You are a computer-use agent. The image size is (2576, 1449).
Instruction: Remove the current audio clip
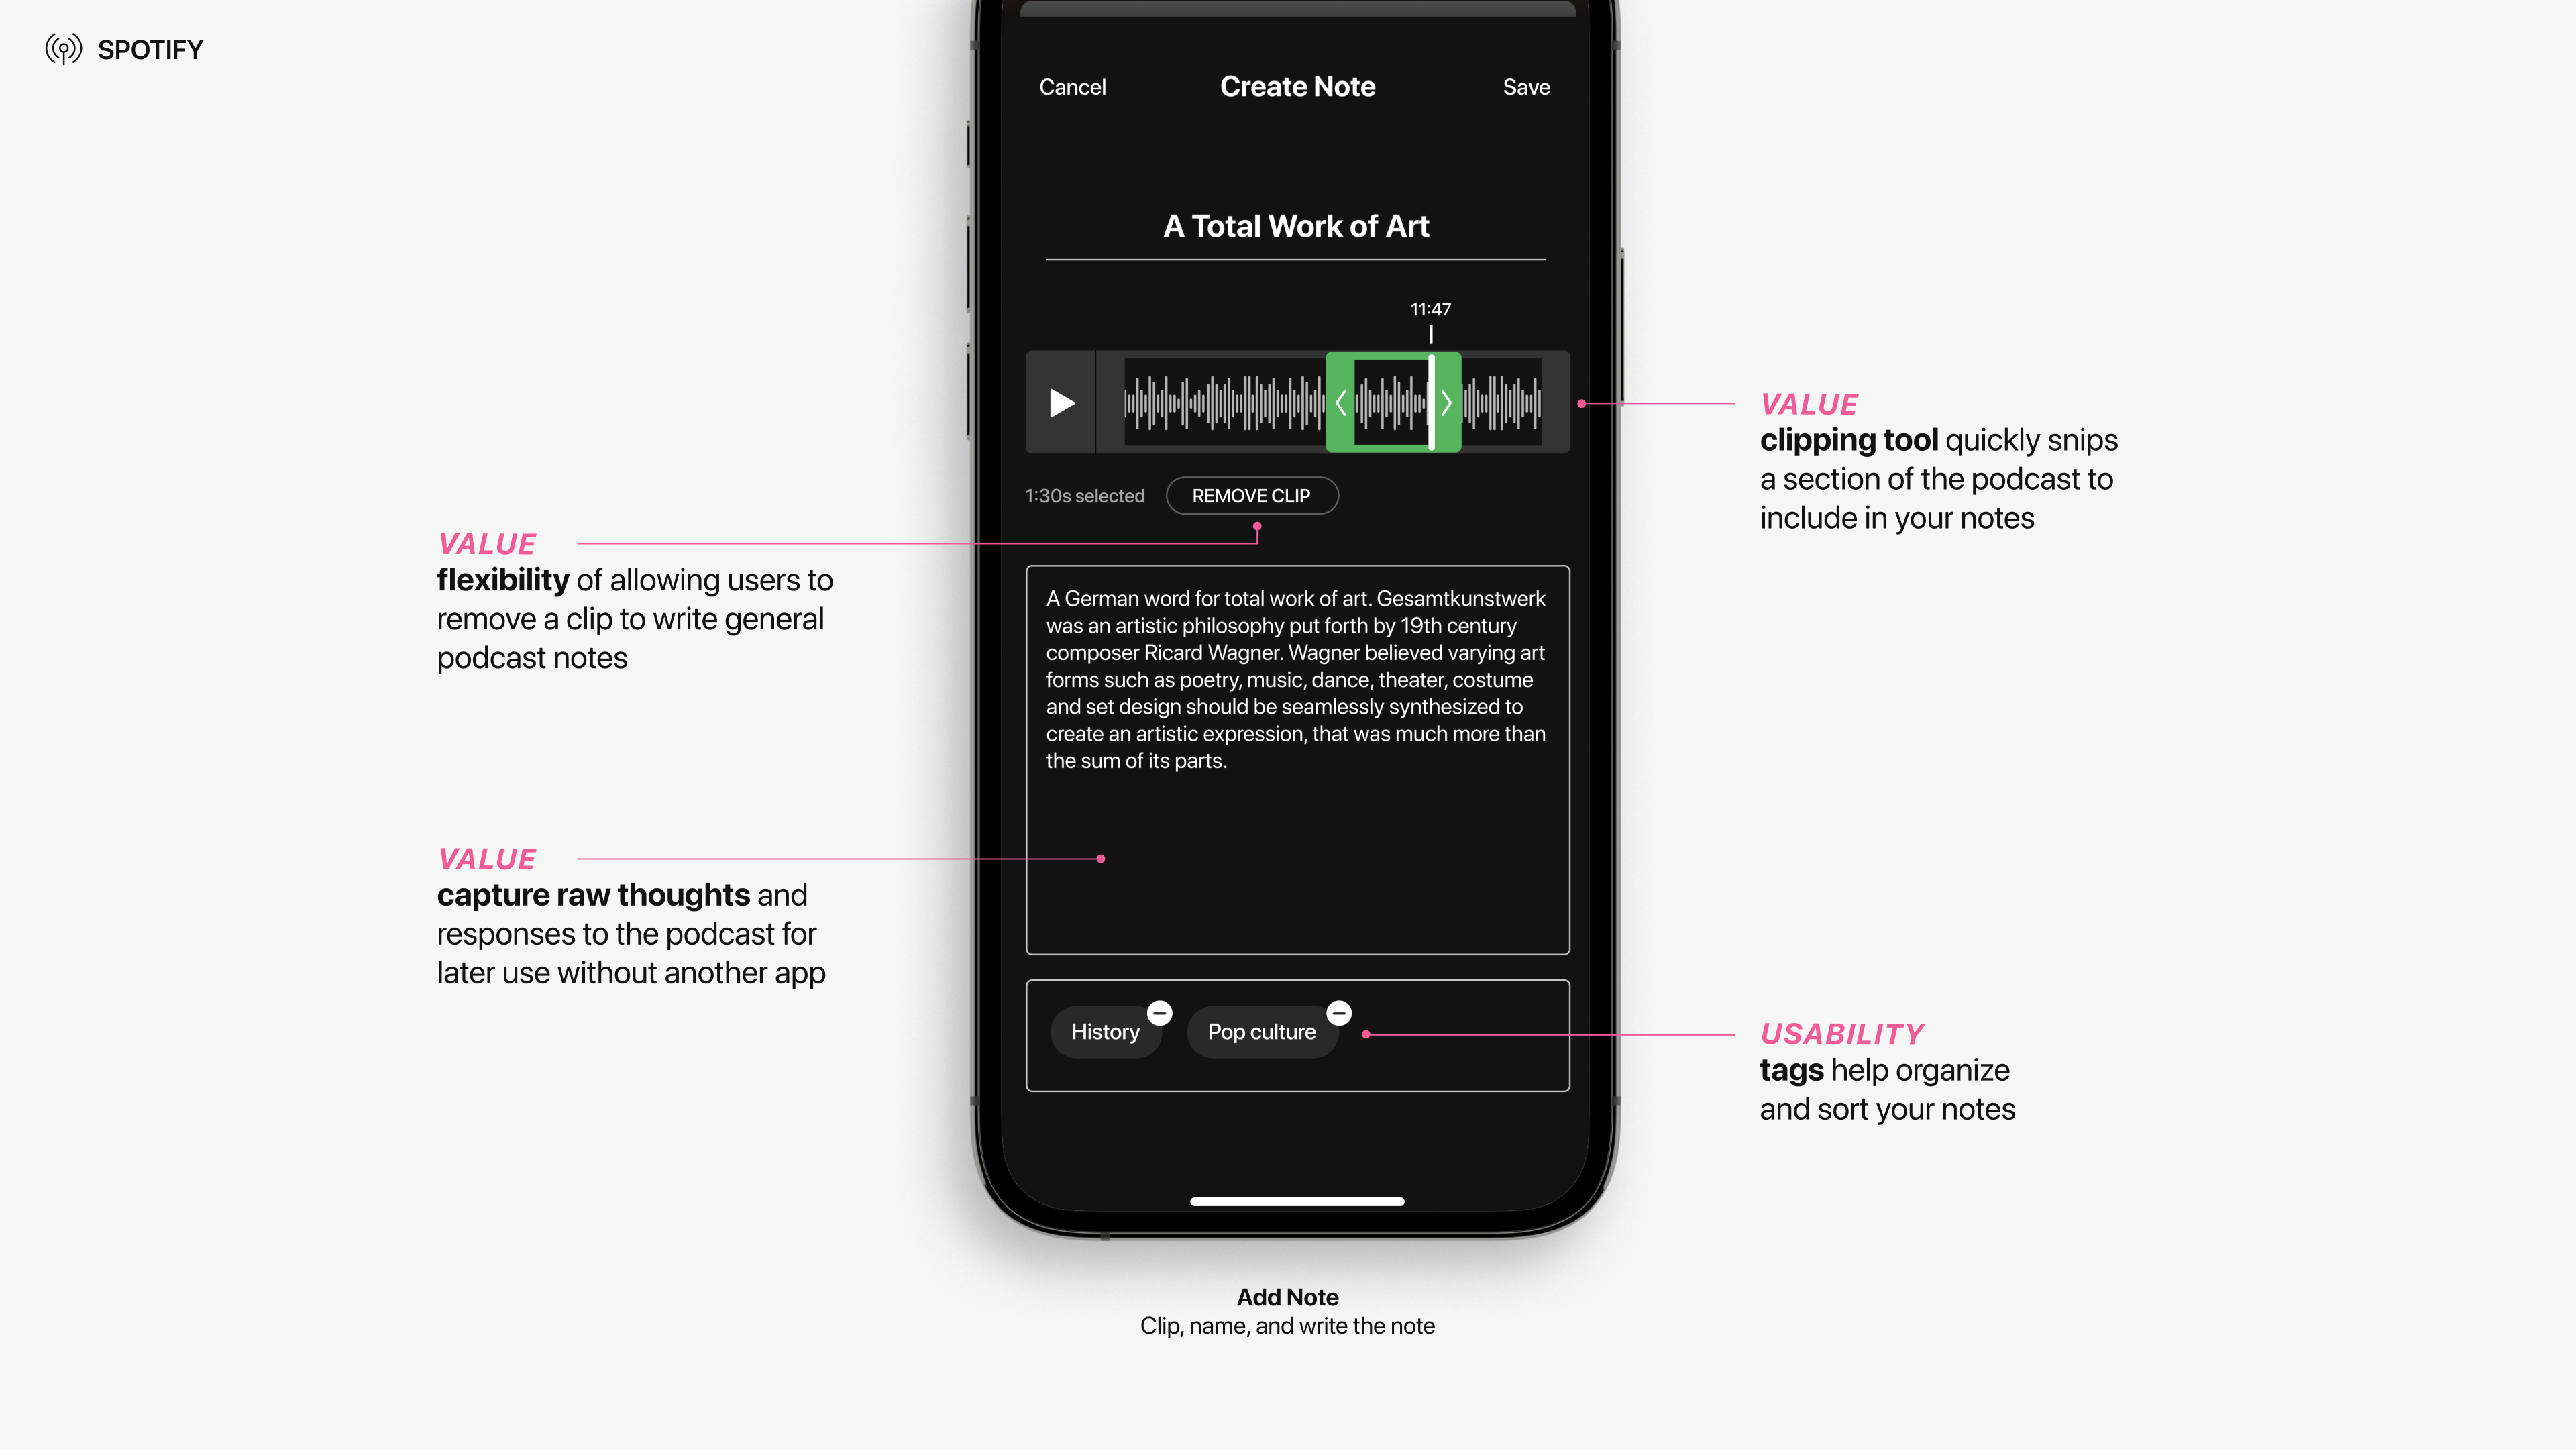coord(1251,495)
